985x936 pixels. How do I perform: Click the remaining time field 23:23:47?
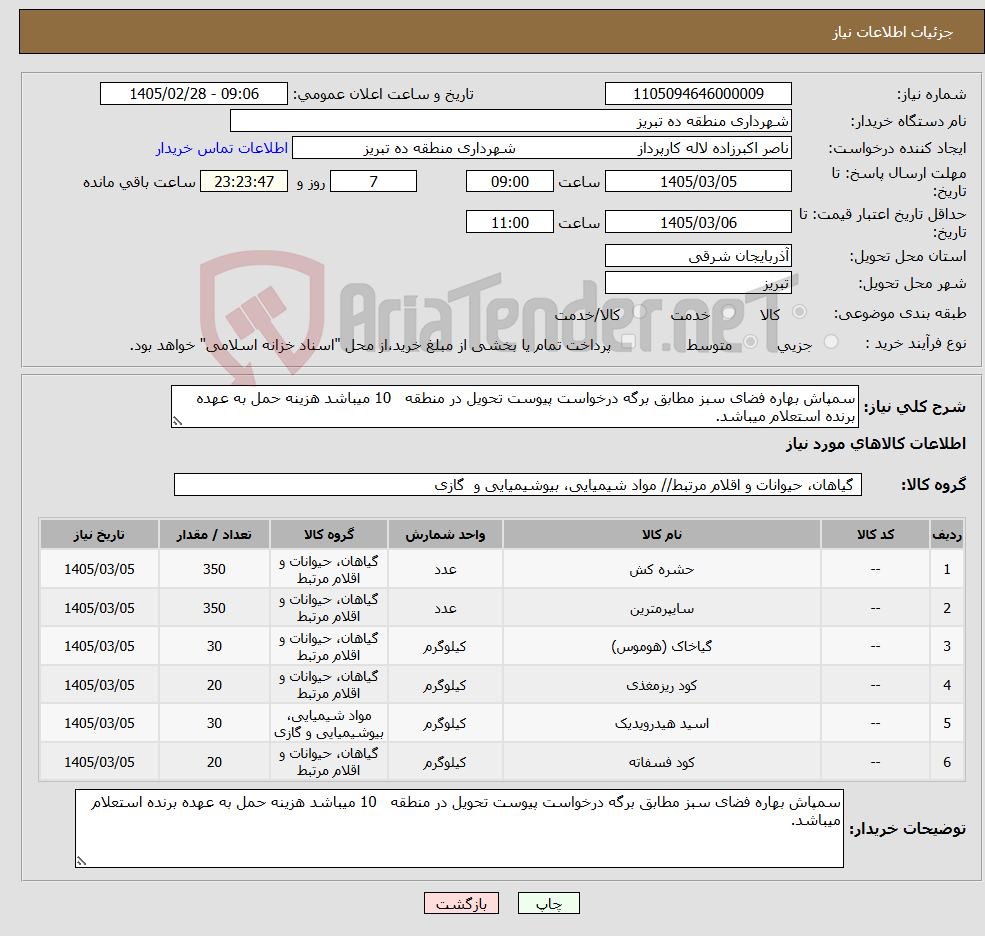click(x=244, y=182)
